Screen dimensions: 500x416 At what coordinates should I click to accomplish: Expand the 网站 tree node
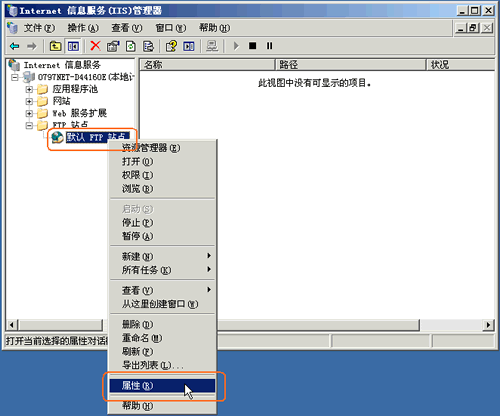(29, 101)
